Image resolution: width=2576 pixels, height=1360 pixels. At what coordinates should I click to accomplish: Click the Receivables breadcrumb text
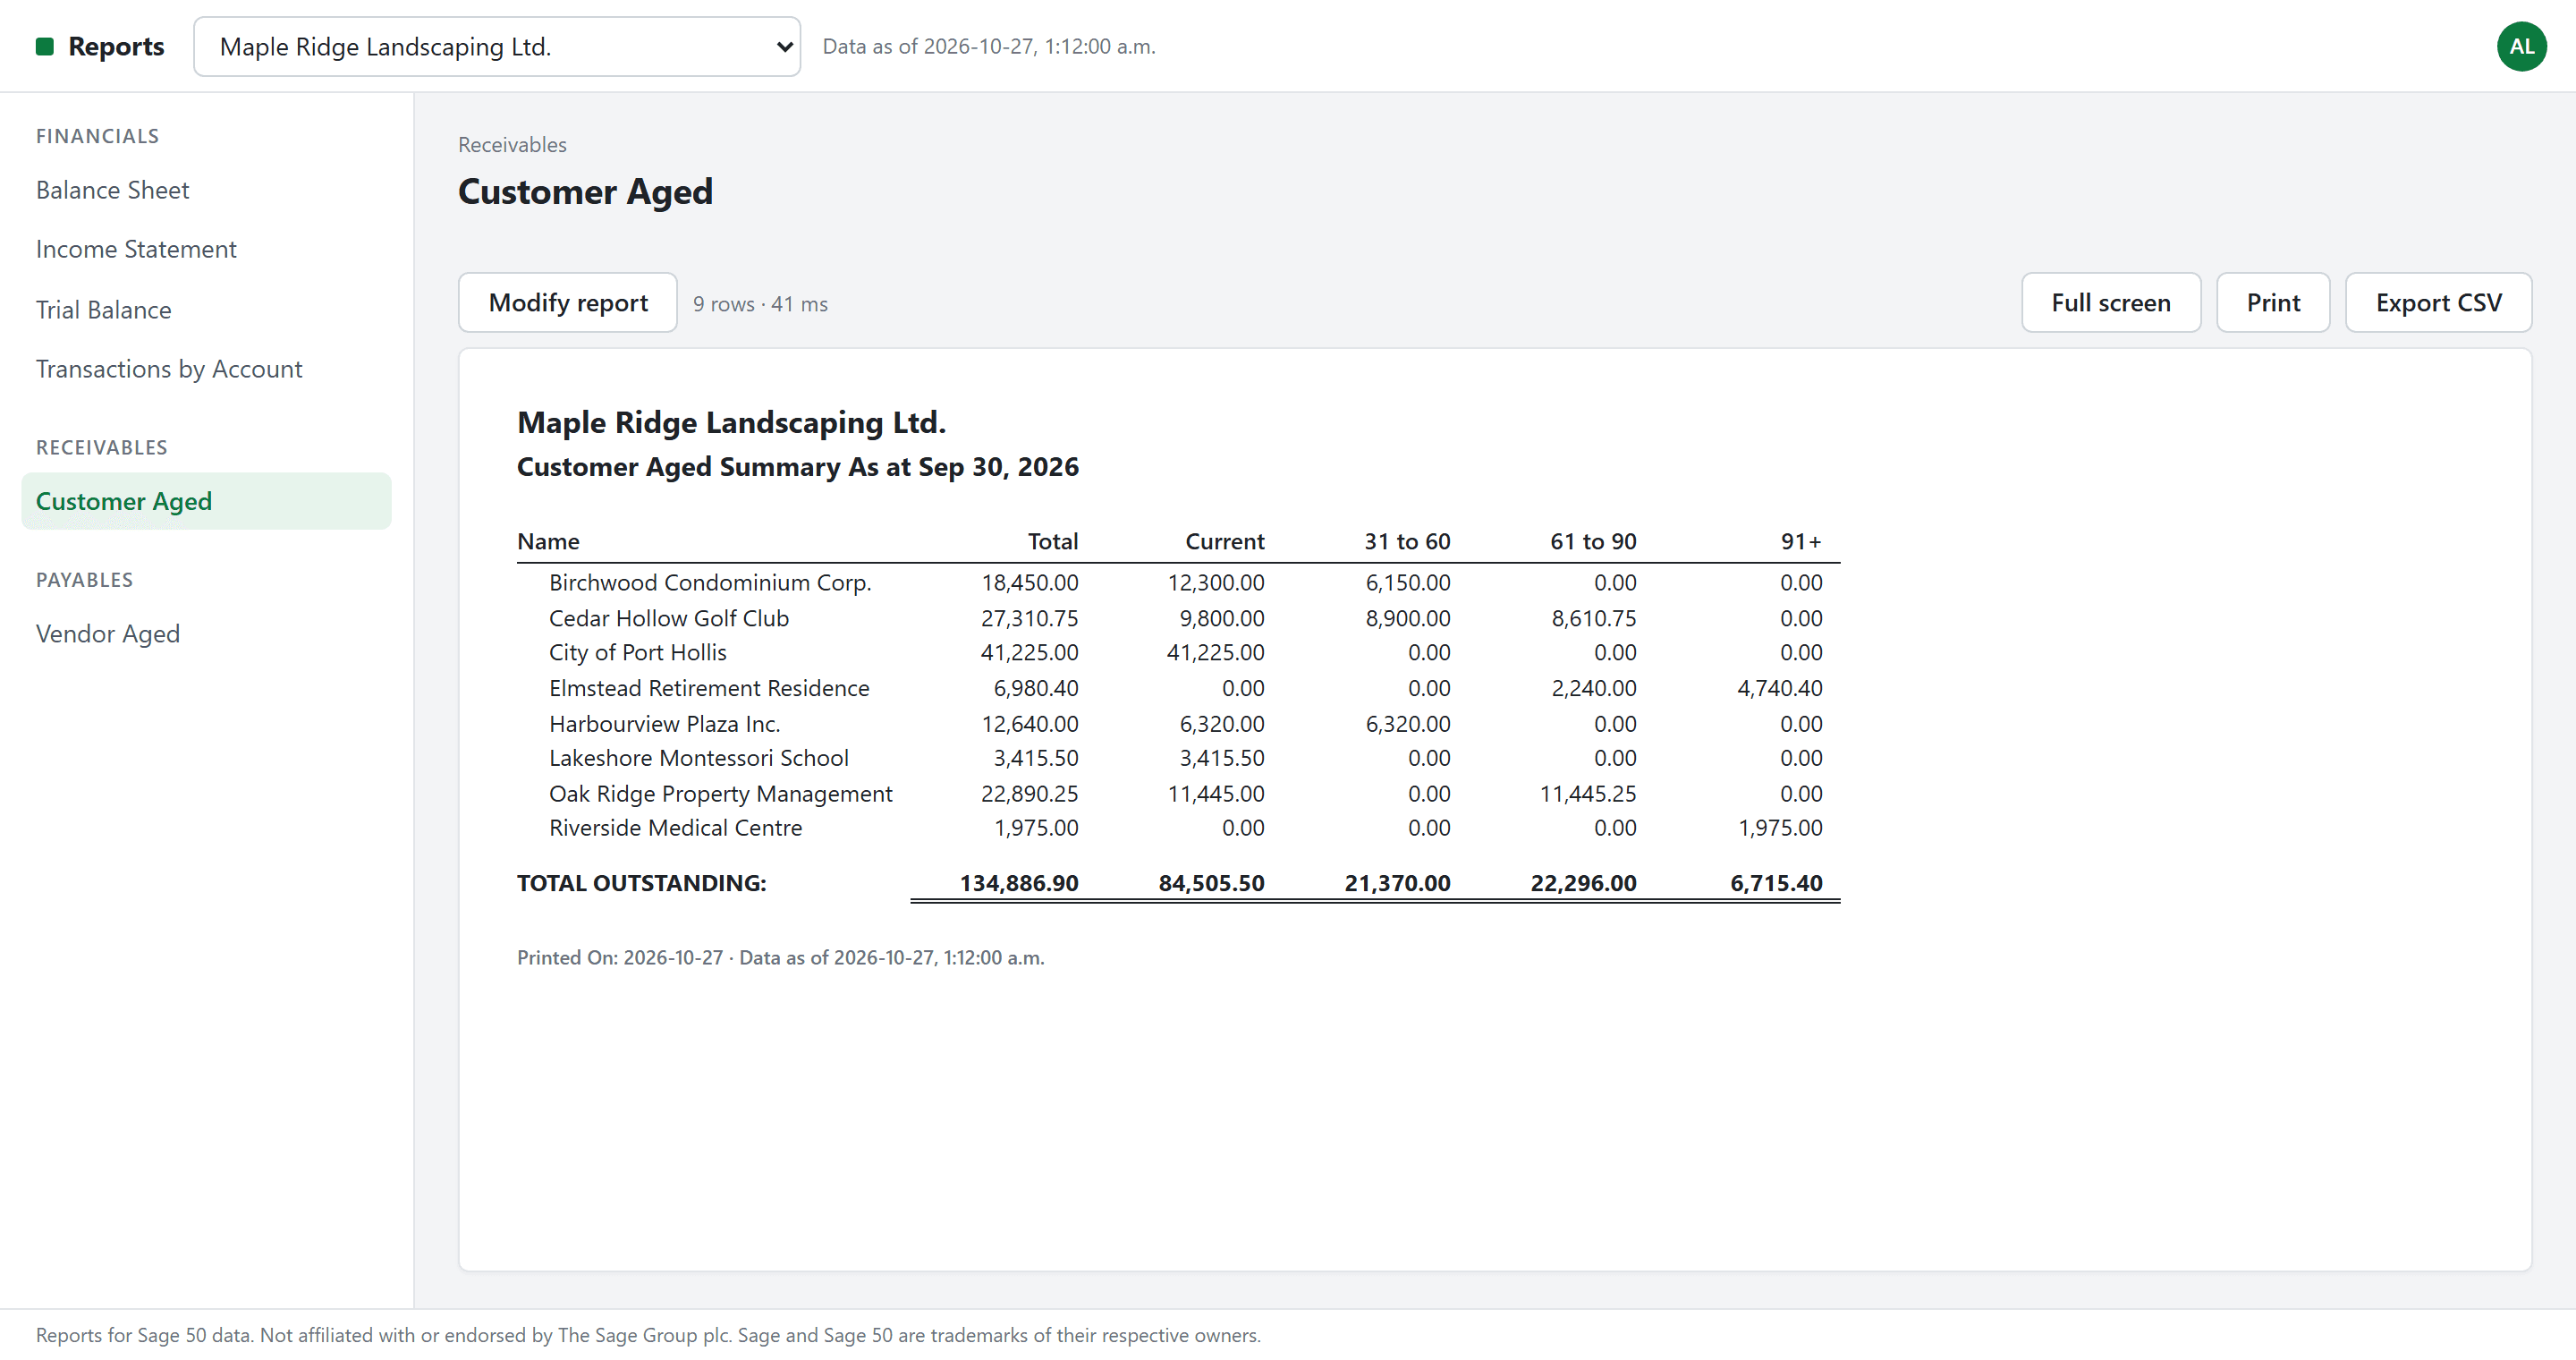[512, 144]
